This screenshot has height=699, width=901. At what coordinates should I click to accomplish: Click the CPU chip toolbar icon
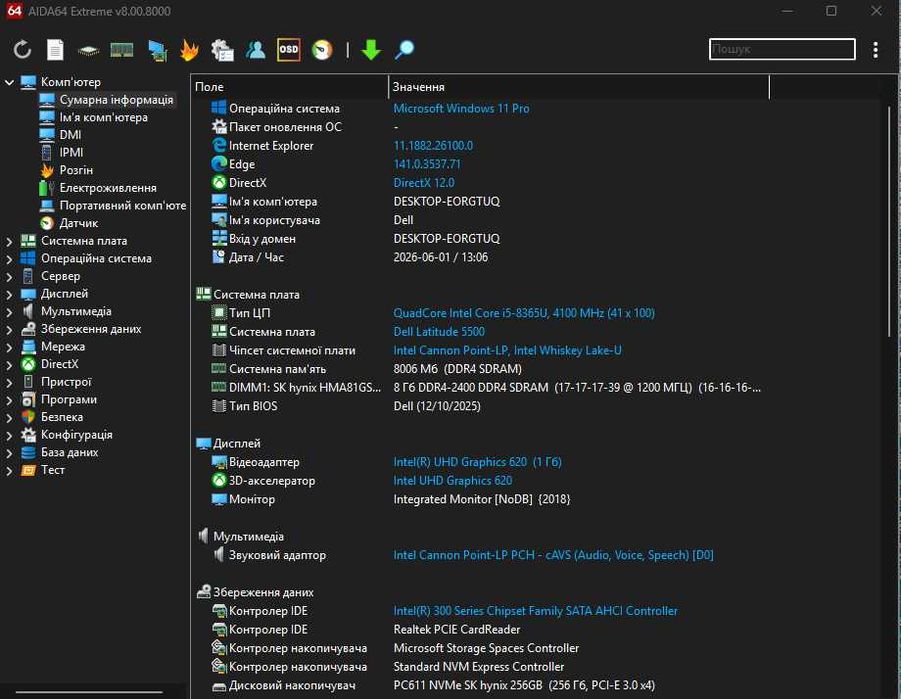(88, 51)
